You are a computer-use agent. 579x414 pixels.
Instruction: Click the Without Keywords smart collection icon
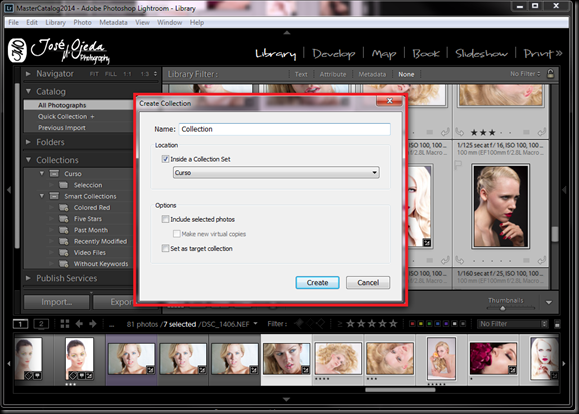(x=64, y=264)
